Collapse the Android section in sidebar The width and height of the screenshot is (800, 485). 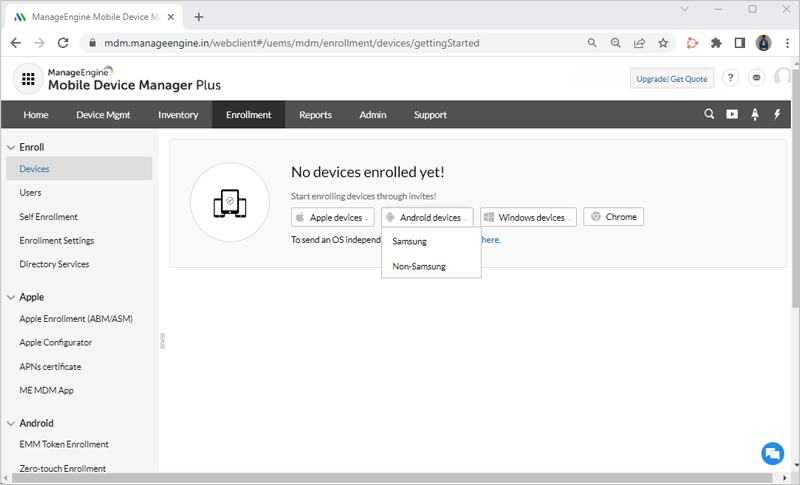pos(11,423)
